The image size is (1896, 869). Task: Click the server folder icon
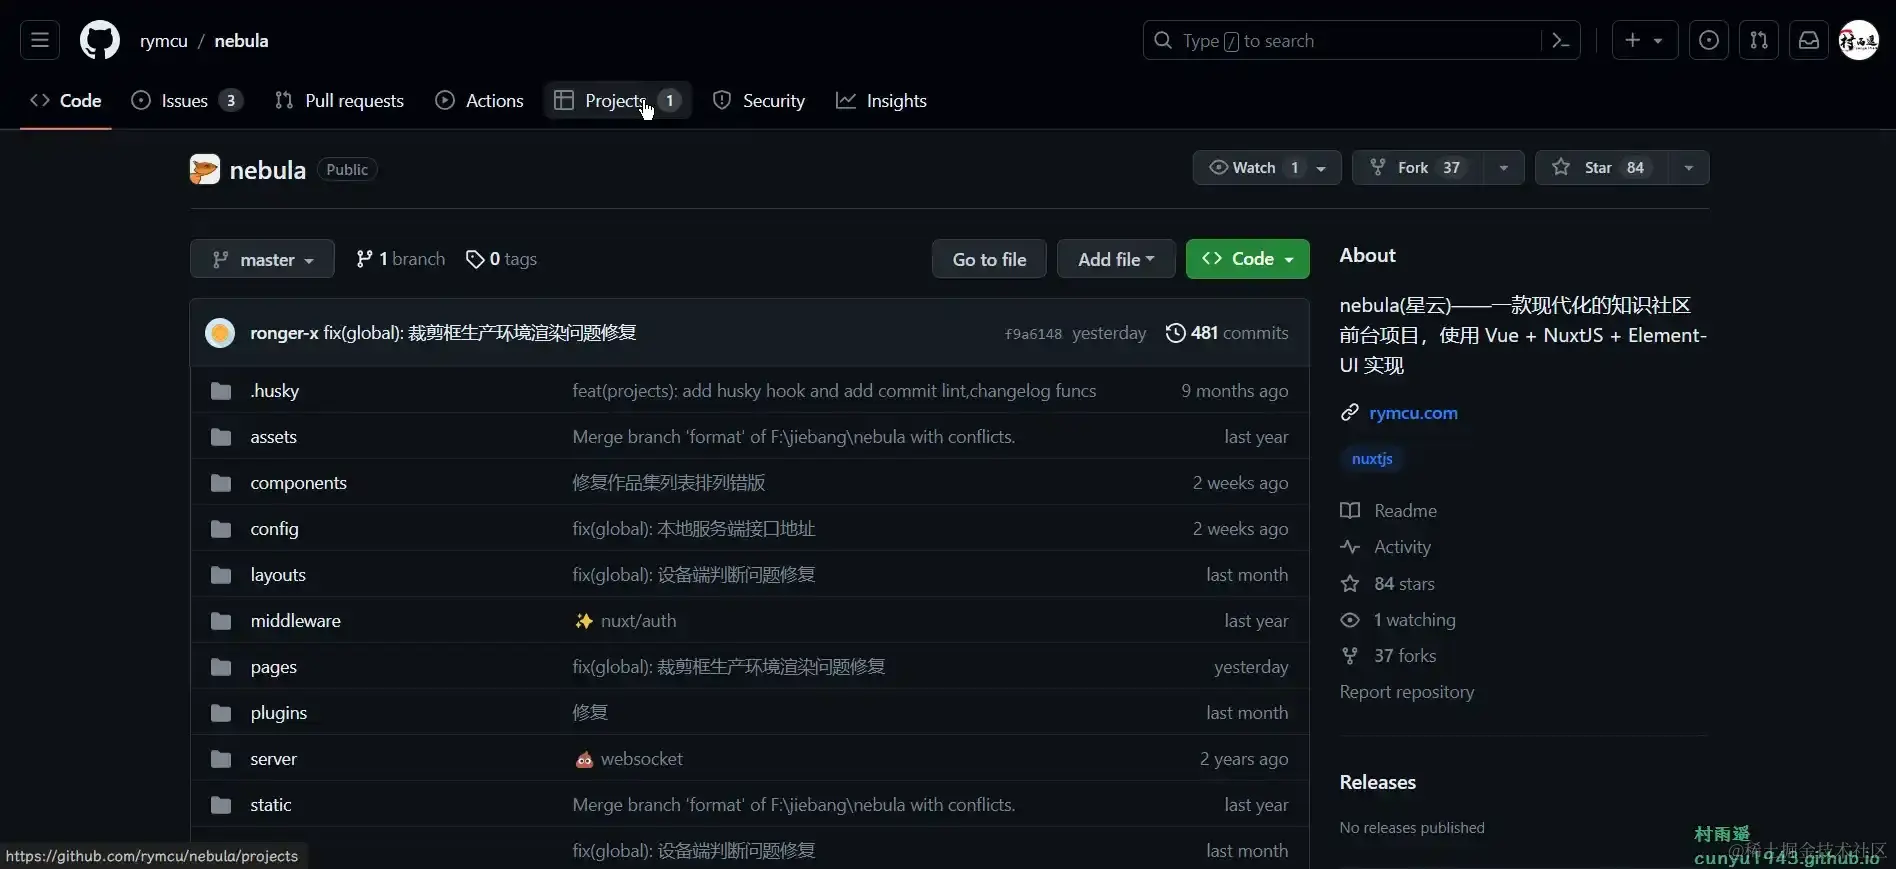pos(221,759)
